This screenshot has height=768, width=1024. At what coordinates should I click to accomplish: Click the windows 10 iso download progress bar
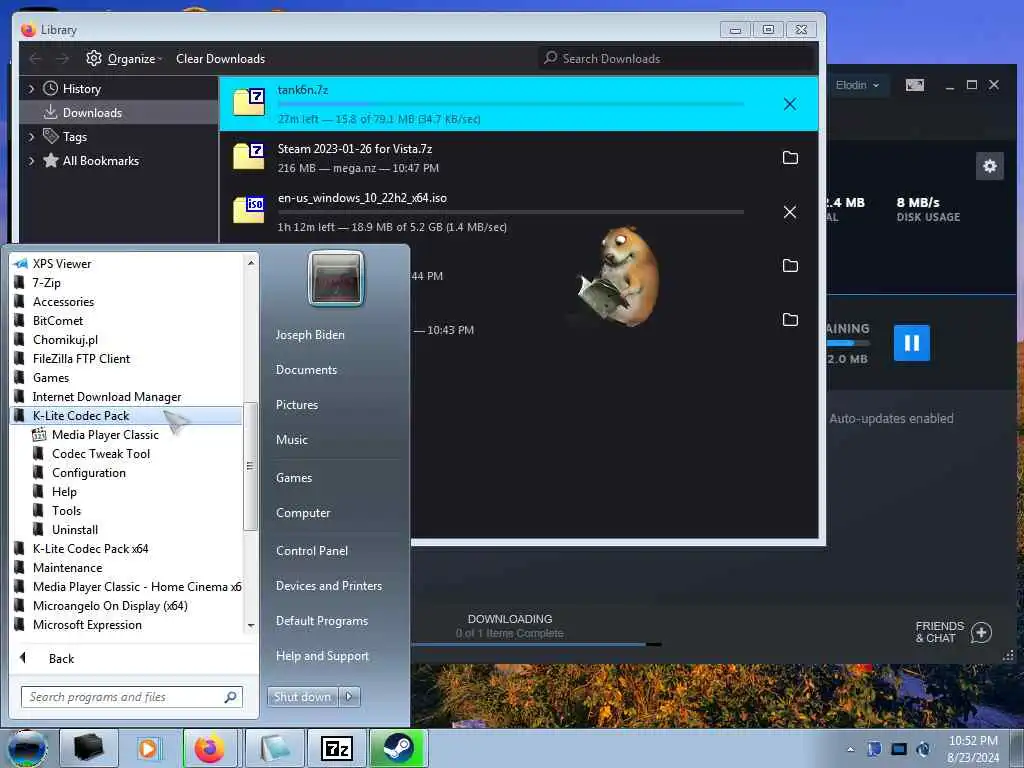[x=511, y=212]
